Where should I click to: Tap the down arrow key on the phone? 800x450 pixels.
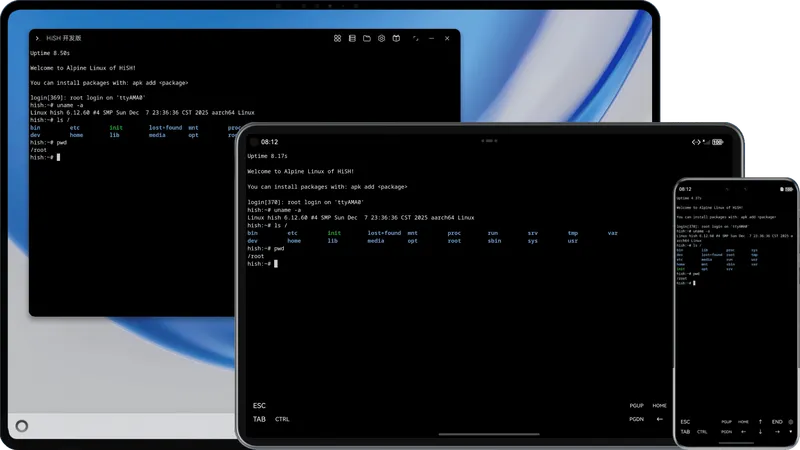pyautogui.click(x=760, y=432)
